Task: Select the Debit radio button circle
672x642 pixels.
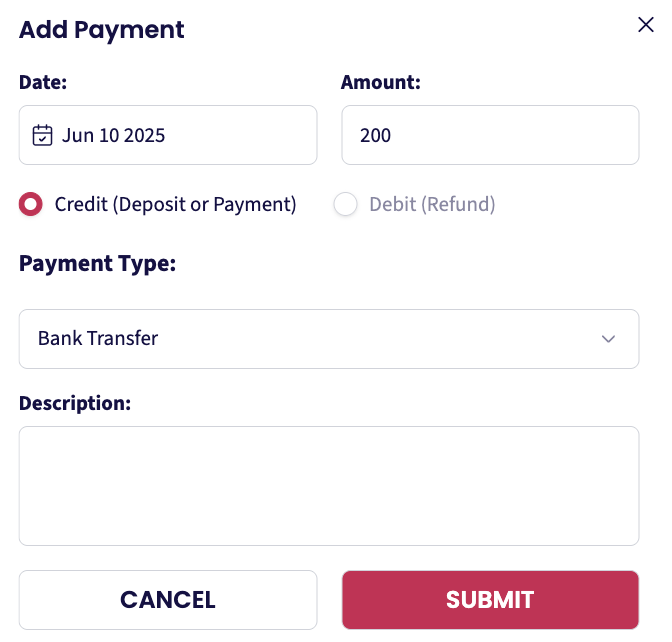Action: click(345, 204)
